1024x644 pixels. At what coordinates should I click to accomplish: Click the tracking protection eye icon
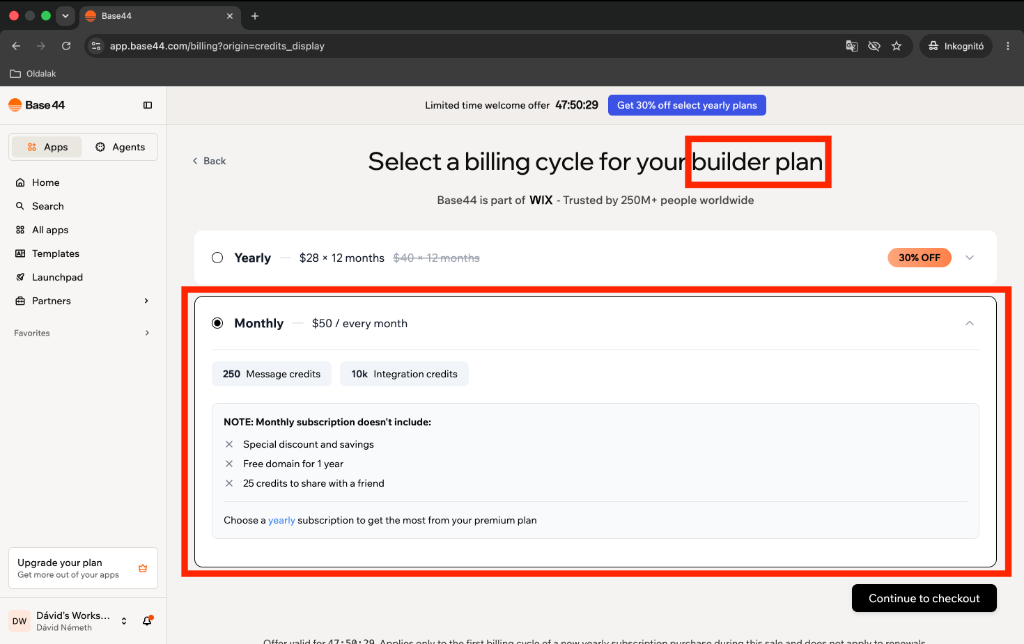pos(874,46)
